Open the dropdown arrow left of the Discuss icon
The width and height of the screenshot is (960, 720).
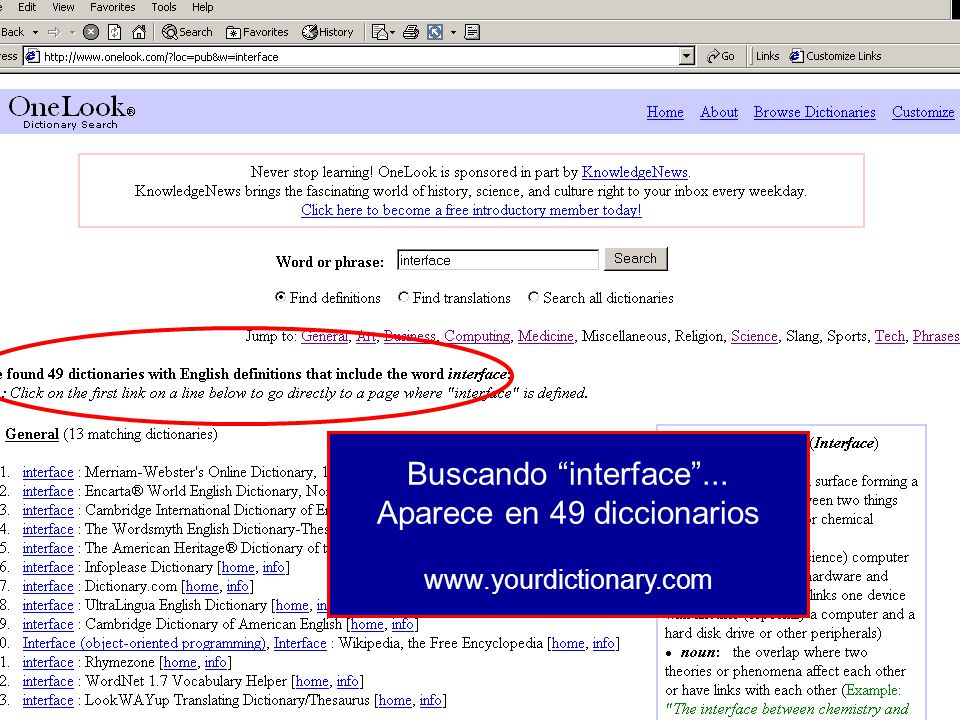tap(453, 32)
